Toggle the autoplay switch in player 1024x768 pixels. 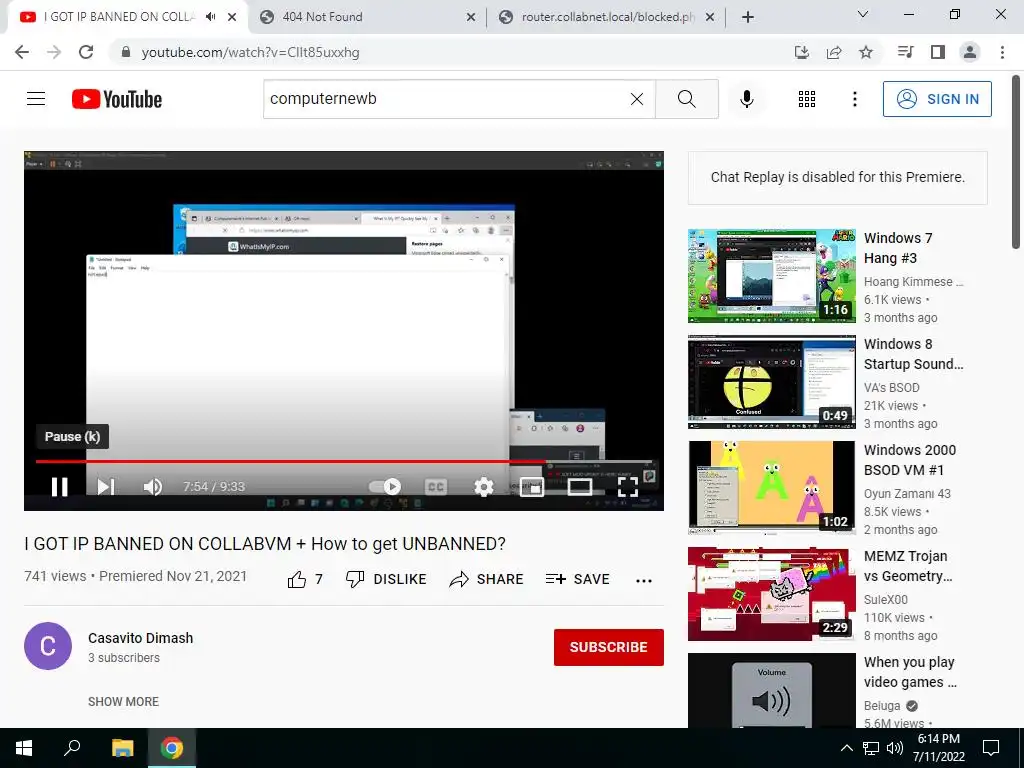[x=385, y=487]
